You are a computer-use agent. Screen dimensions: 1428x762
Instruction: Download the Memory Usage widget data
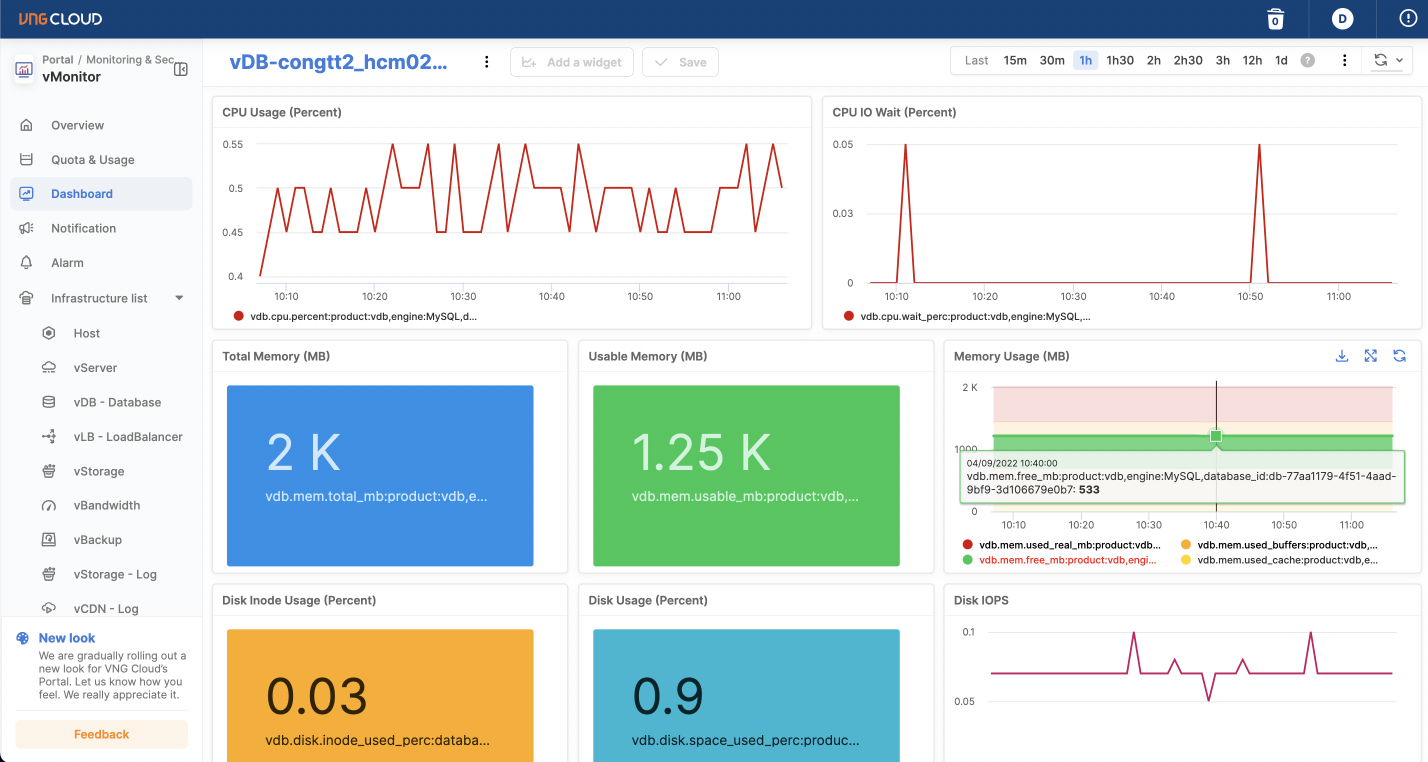[x=1342, y=356]
